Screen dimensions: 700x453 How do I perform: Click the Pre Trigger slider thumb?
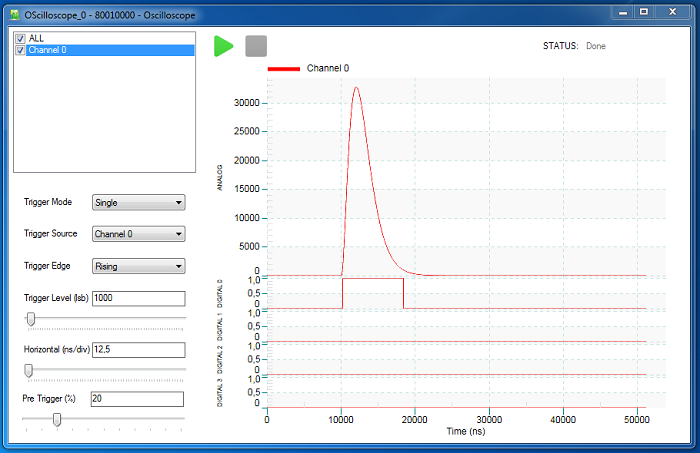point(57,420)
